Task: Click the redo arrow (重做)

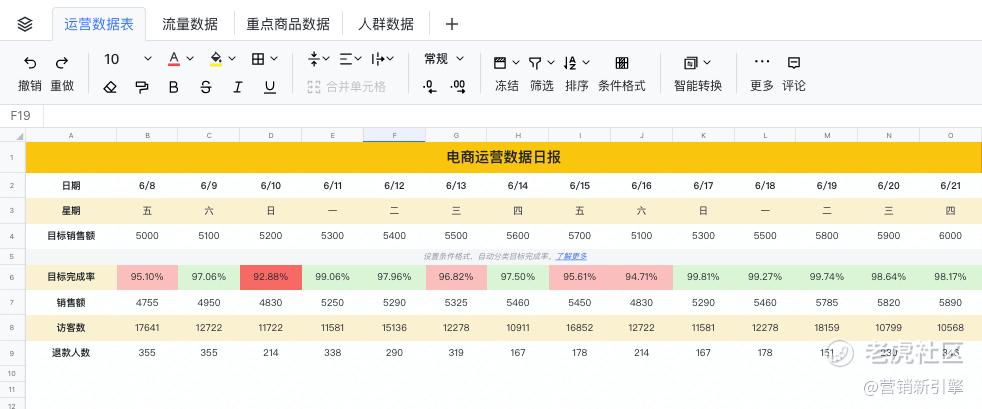Action: click(x=62, y=63)
